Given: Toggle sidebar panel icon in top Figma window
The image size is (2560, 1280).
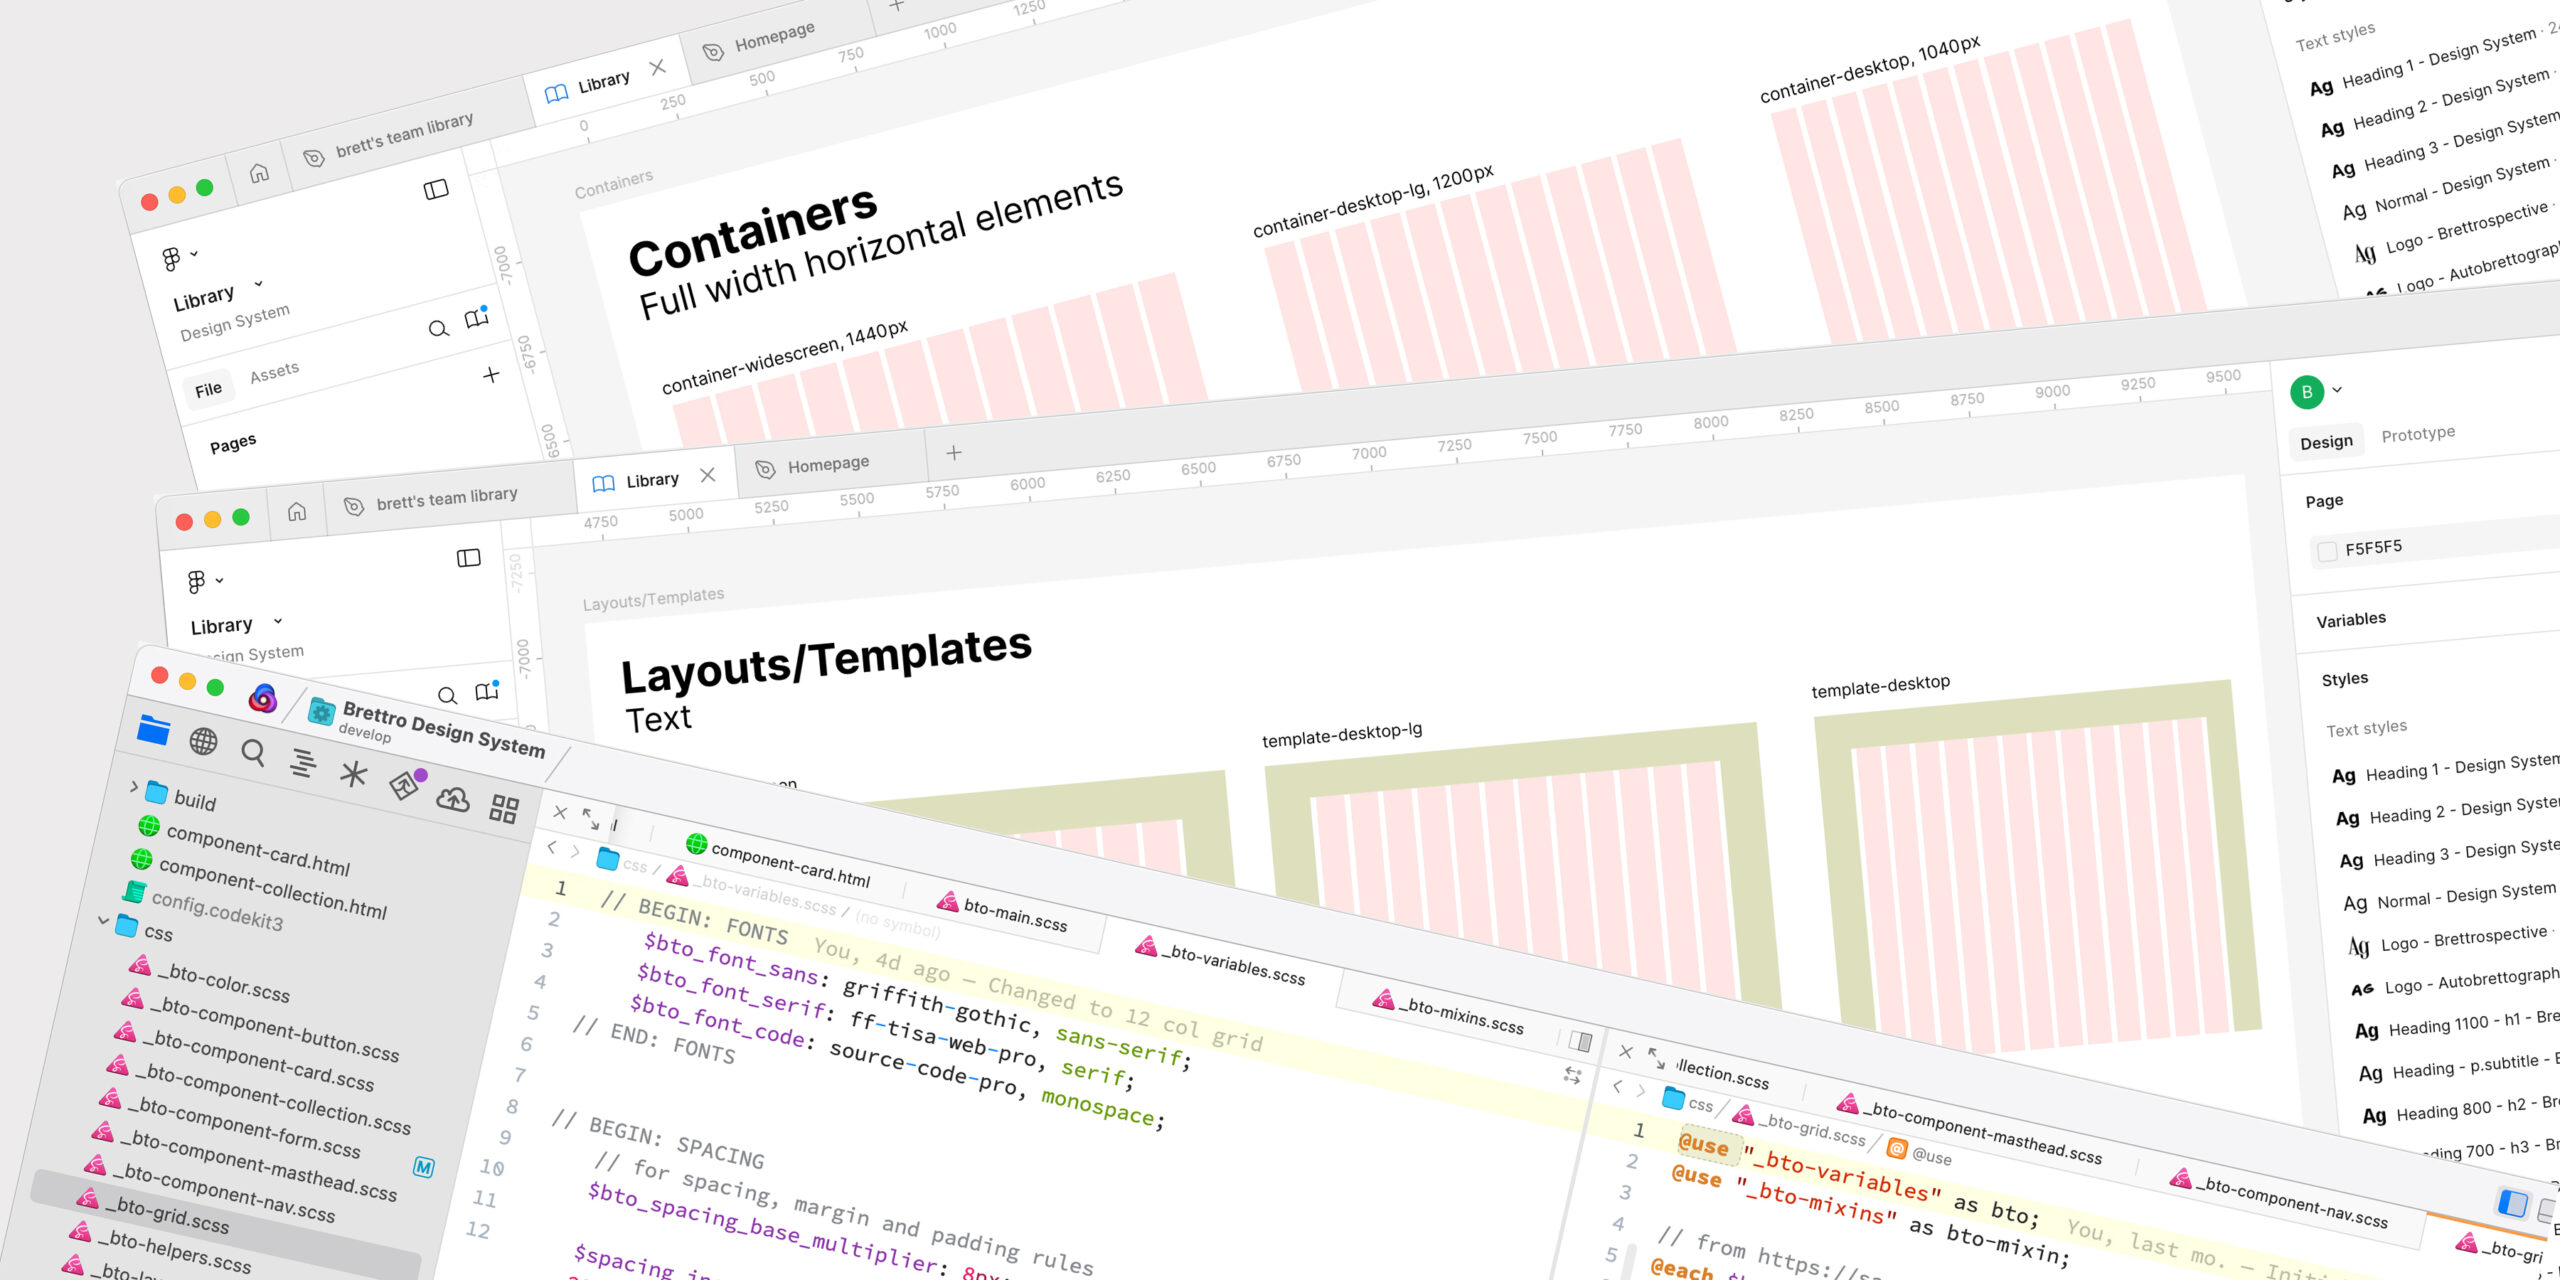Looking at the screenshot, I should (x=436, y=190).
